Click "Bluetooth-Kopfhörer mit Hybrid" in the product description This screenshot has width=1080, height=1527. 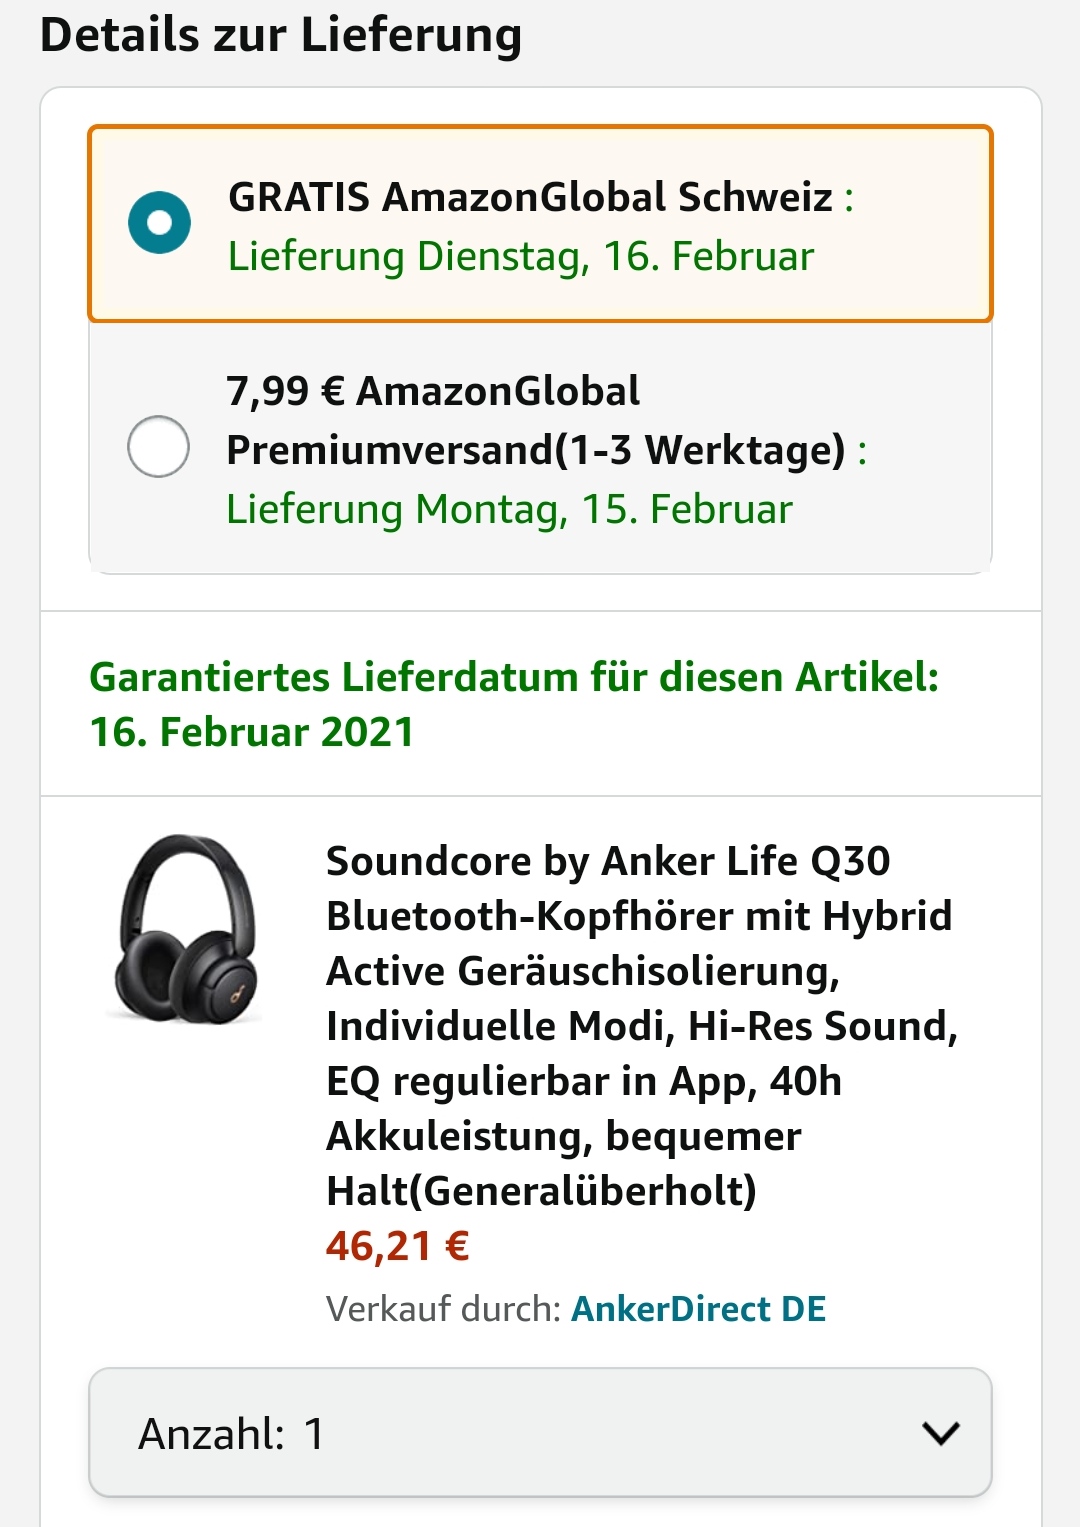click(639, 916)
